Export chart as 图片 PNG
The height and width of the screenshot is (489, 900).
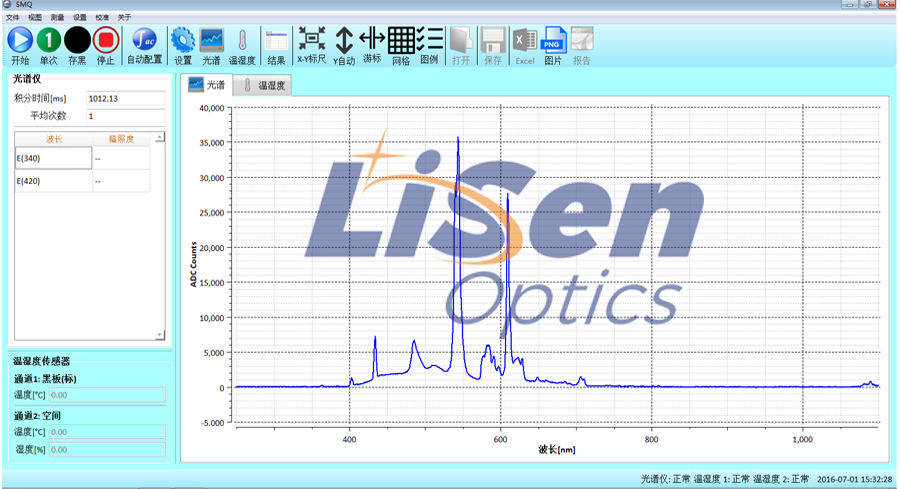coord(553,40)
